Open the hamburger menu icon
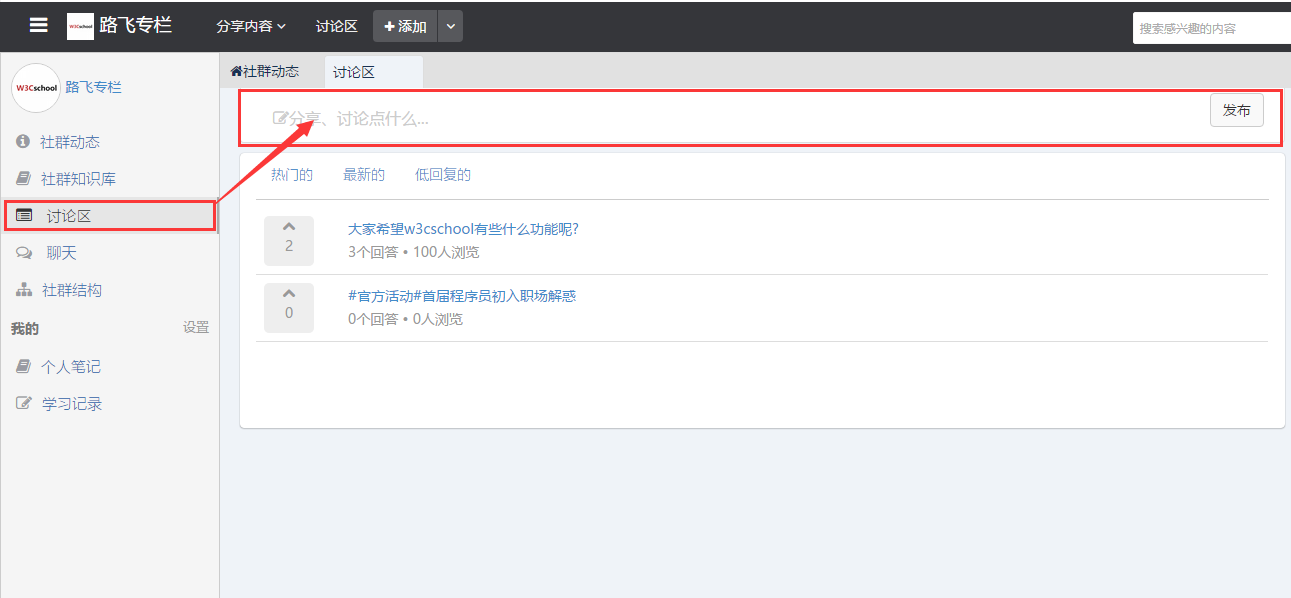This screenshot has height=598, width=1291. pos(38,26)
